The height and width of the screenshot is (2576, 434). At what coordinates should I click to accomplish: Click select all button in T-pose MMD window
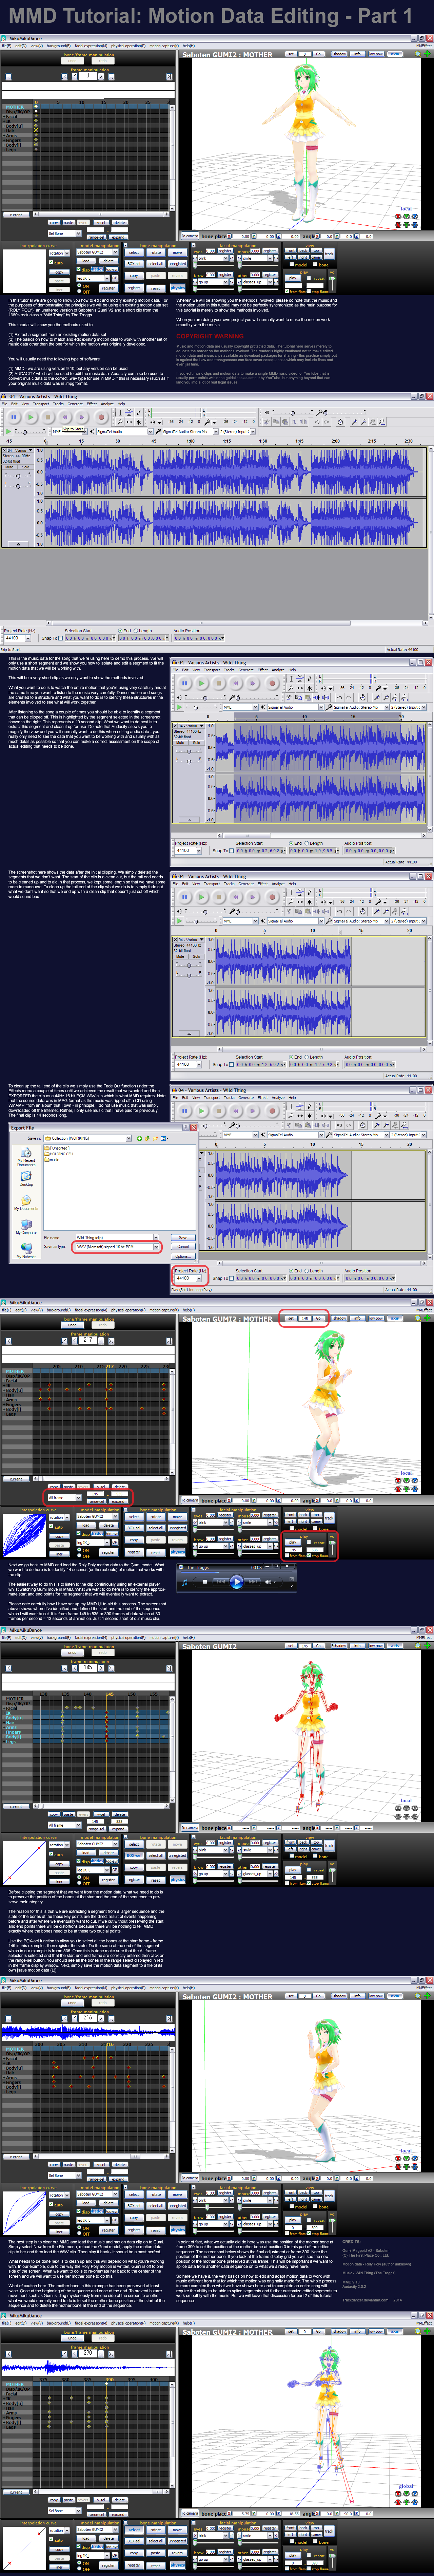tap(156, 264)
